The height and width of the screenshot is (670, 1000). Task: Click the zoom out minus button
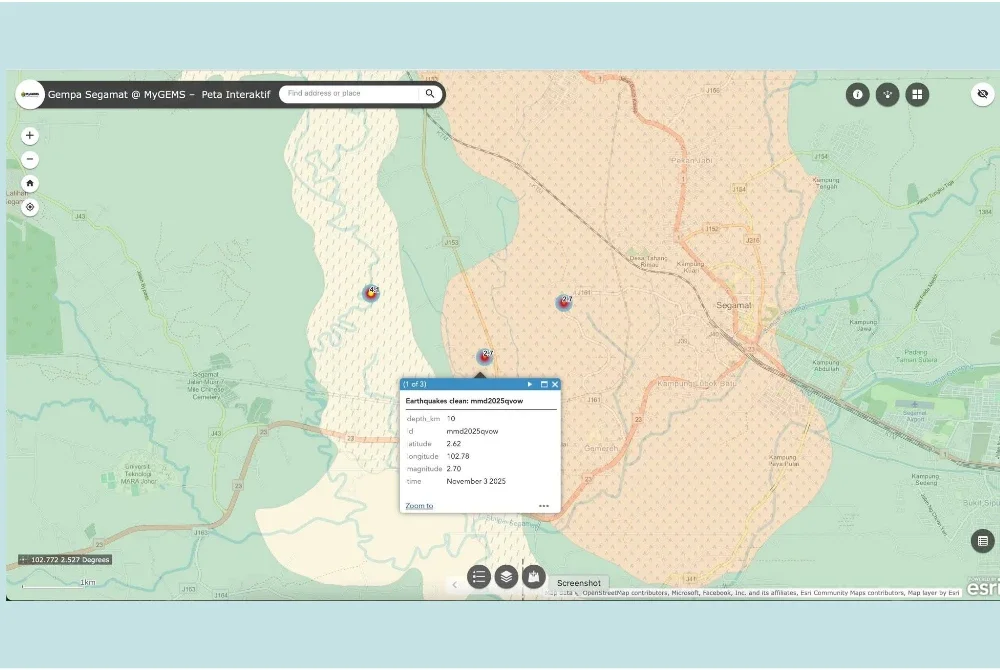pyautogui.click(x=30, y=159)
